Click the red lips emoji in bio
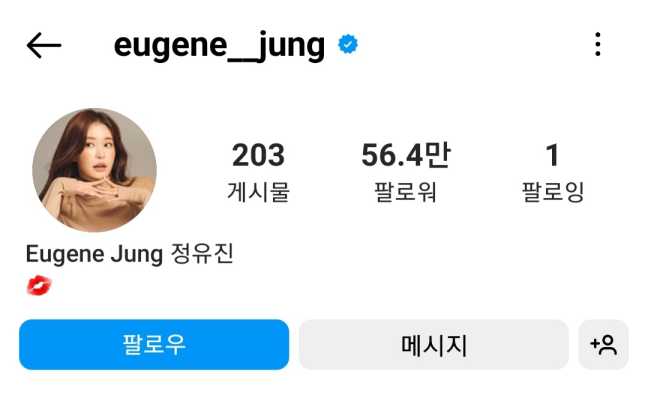 [39, 286]
